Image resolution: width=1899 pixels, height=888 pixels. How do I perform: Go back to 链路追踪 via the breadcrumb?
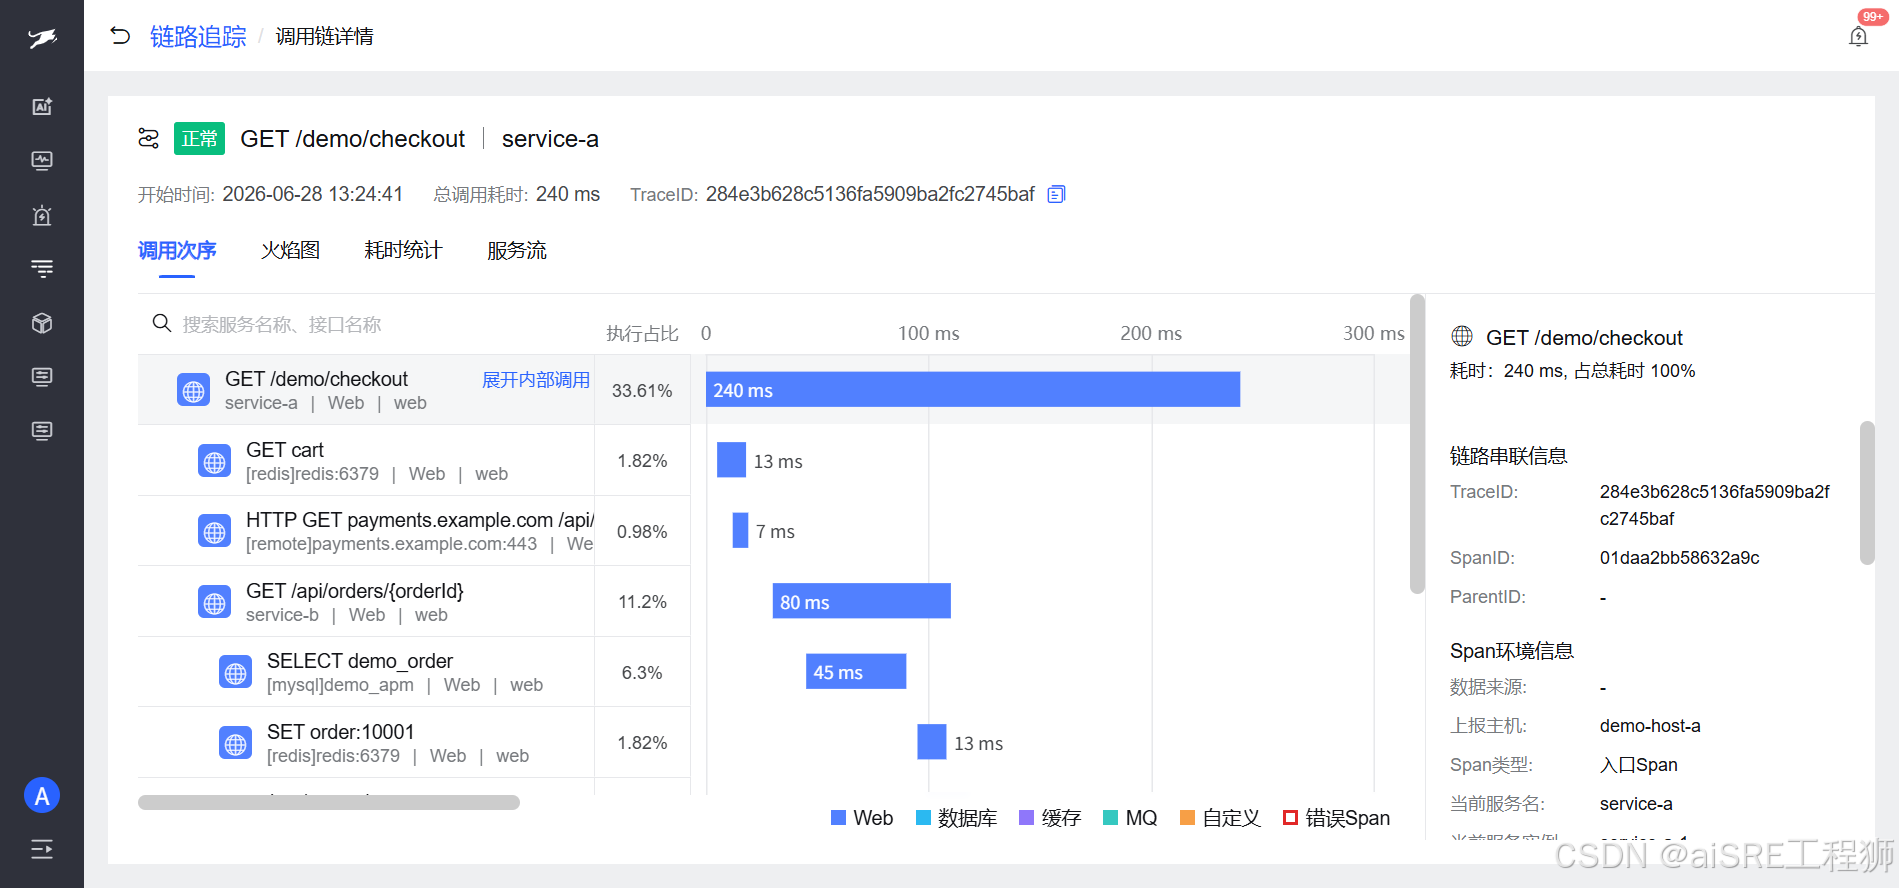point(198,37)
